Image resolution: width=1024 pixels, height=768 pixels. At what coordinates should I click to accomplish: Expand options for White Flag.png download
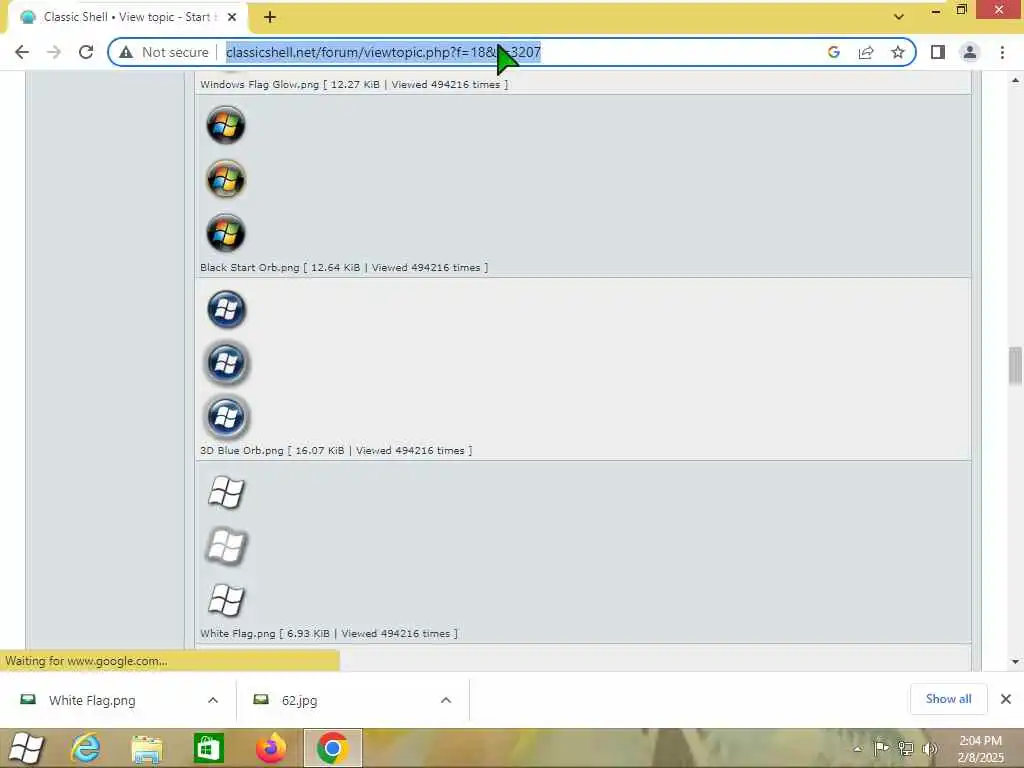tap(213, 700)
